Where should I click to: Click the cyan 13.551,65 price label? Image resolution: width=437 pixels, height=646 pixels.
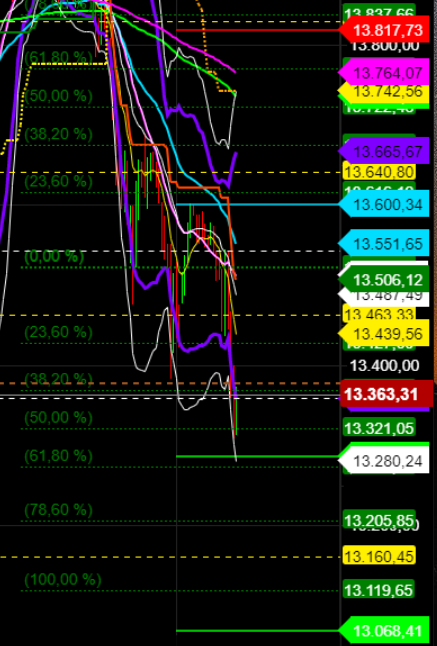385,243
